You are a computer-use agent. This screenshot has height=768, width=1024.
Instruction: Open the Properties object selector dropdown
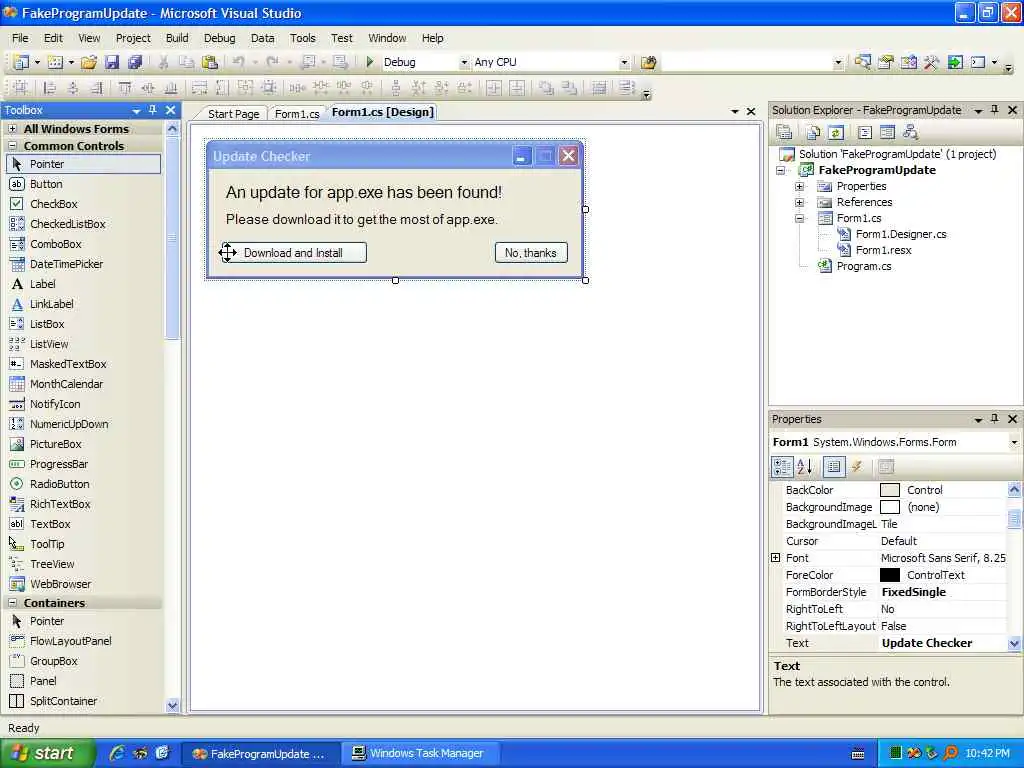(1014, 442)
